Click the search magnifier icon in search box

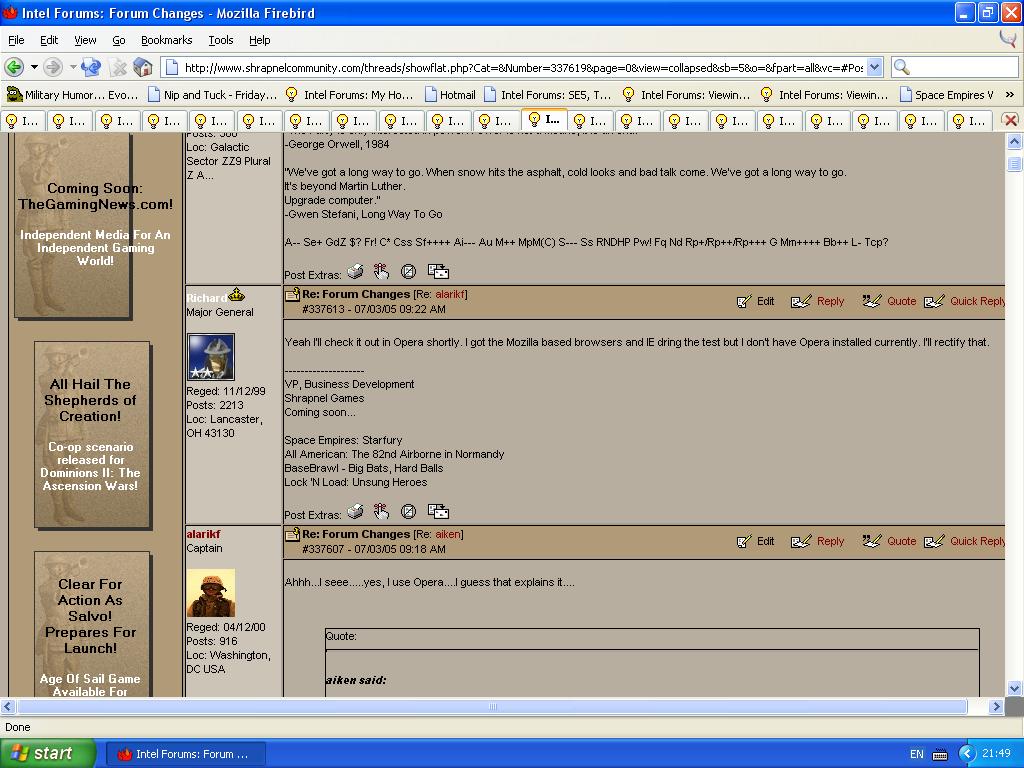pyautogui.click(x=901, y=67)
